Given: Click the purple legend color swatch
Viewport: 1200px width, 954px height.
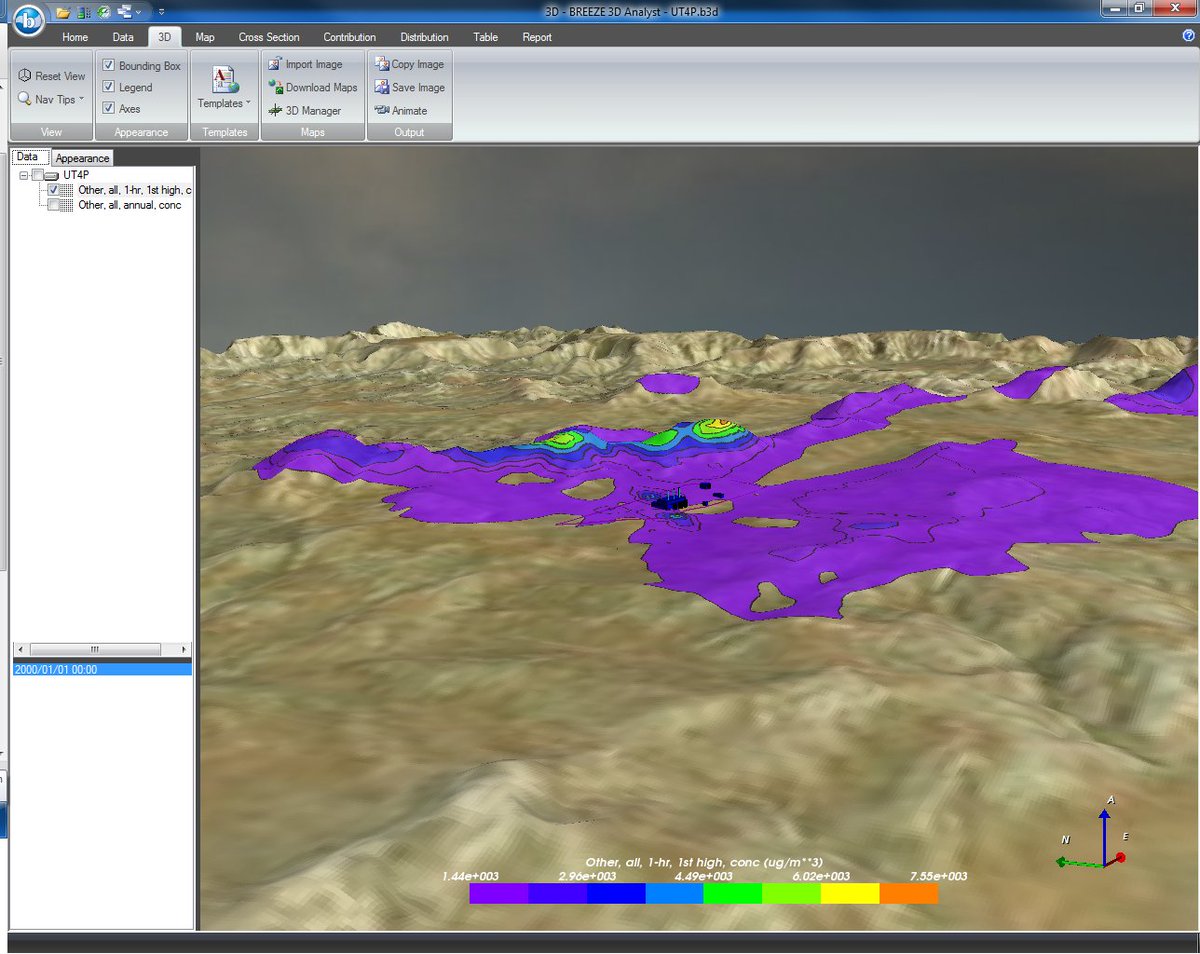Looking at the screenshot, I should [x=498, y=893].
